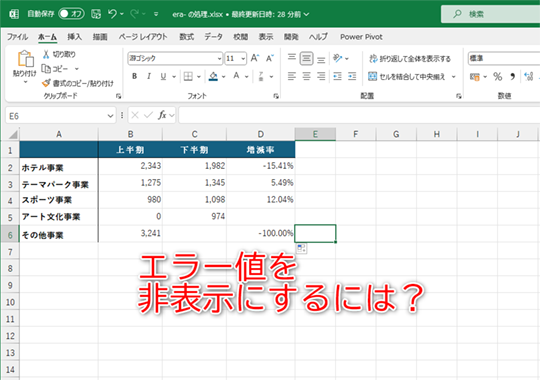
Task: Open the Font dialog launcher
Action: pyautogui.click(x=276, y=96)
